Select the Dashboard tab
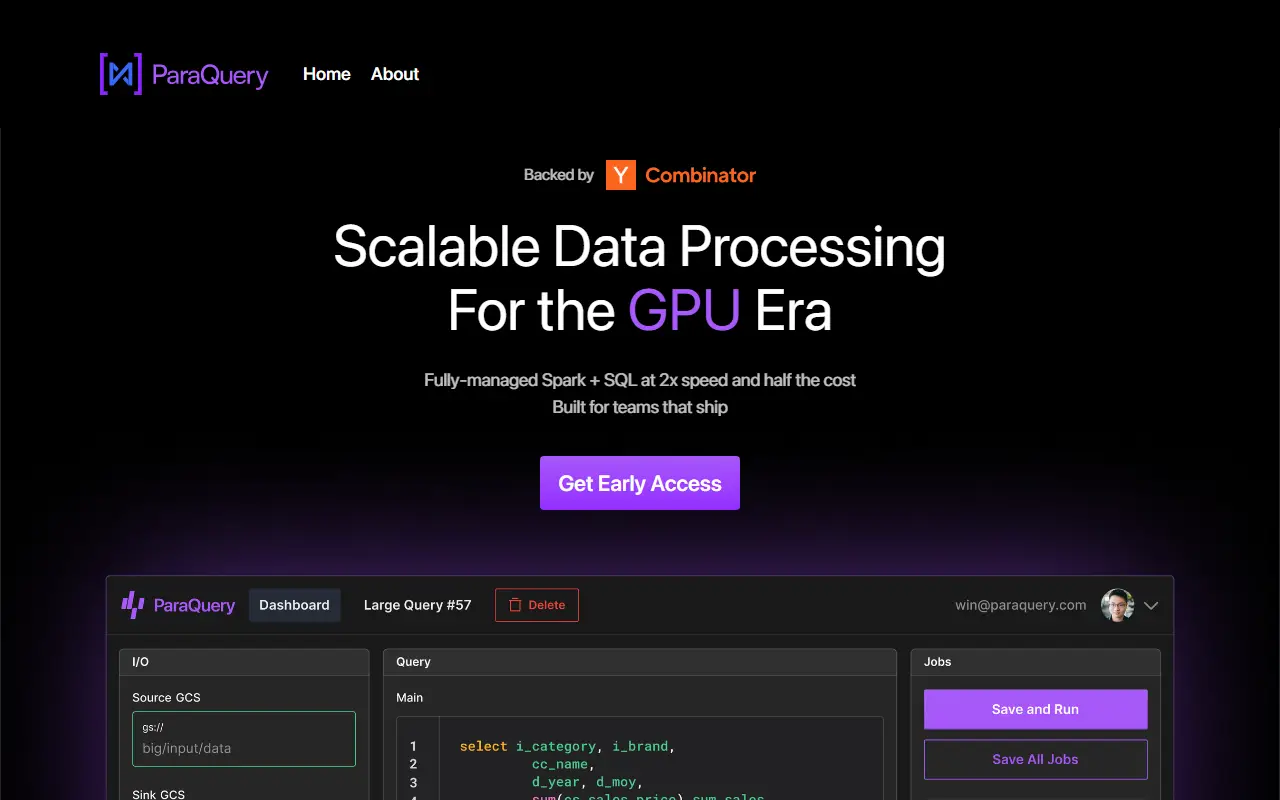 tap(294, 605)
